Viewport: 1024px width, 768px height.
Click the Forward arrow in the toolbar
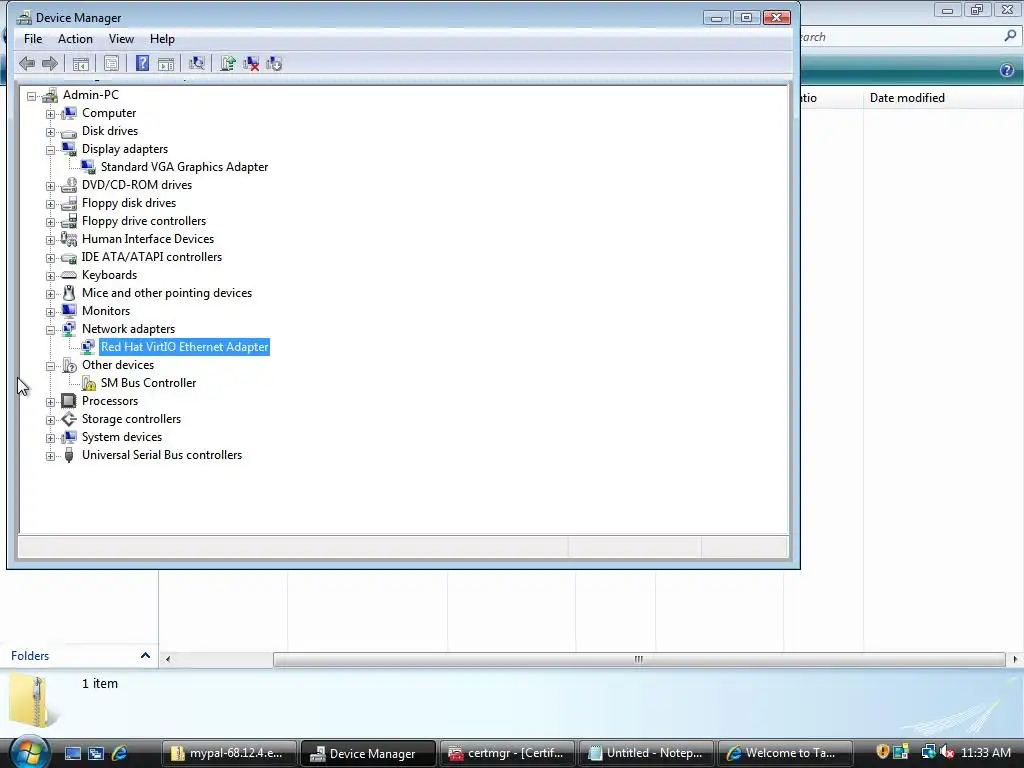[x=50, y=63]
